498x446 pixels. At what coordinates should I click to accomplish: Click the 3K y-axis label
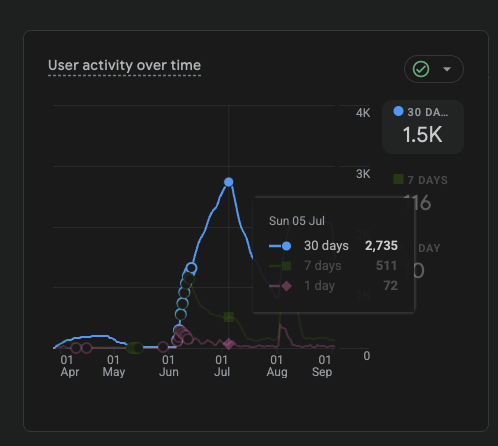pos(363,174)
